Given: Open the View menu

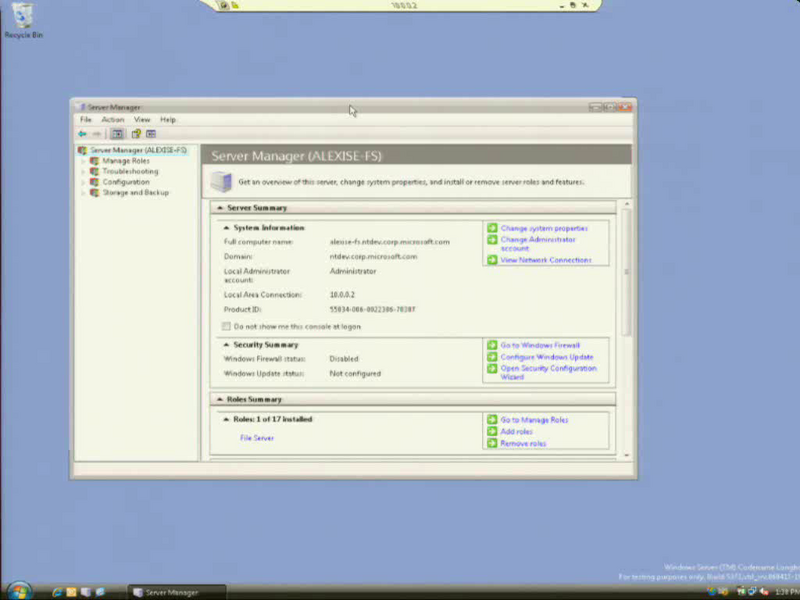Looking at the screenshot, I should [x=142, y=119].
